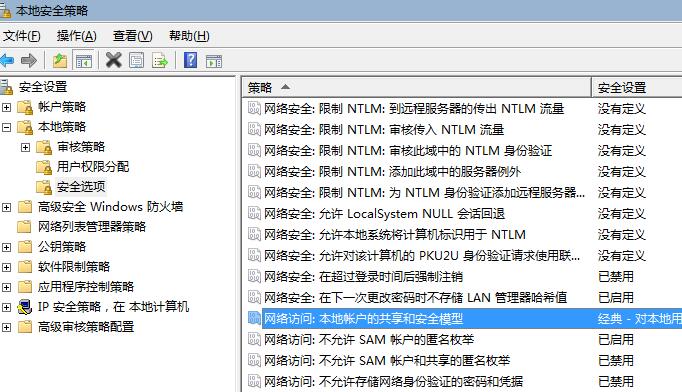This screenshot has width=682, height=392.
Task: Select the 审核策略 folder
Action: coord(81,147)
